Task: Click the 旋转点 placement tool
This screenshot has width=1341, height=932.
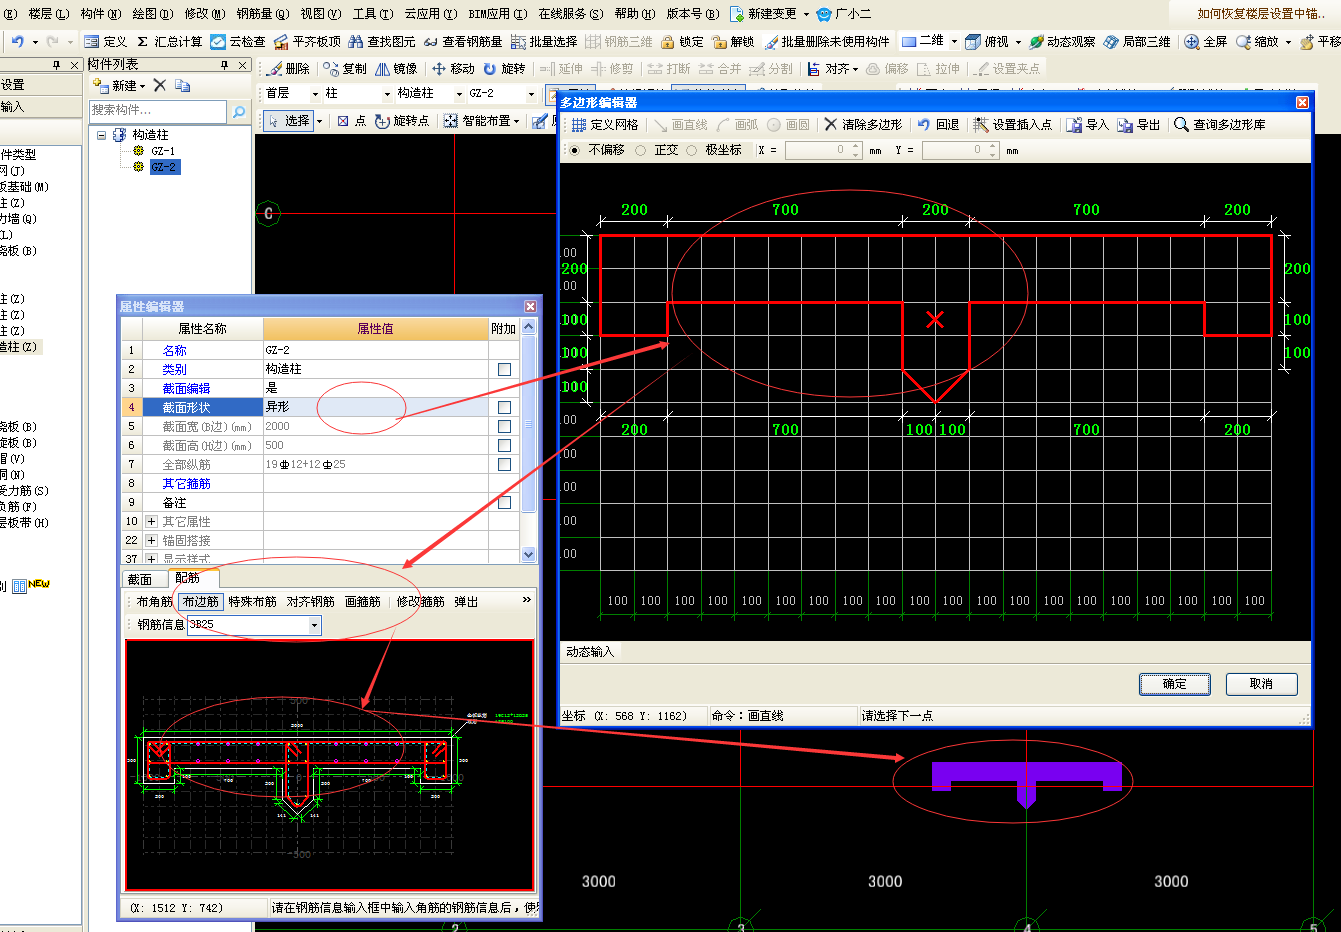Action: 402,120
